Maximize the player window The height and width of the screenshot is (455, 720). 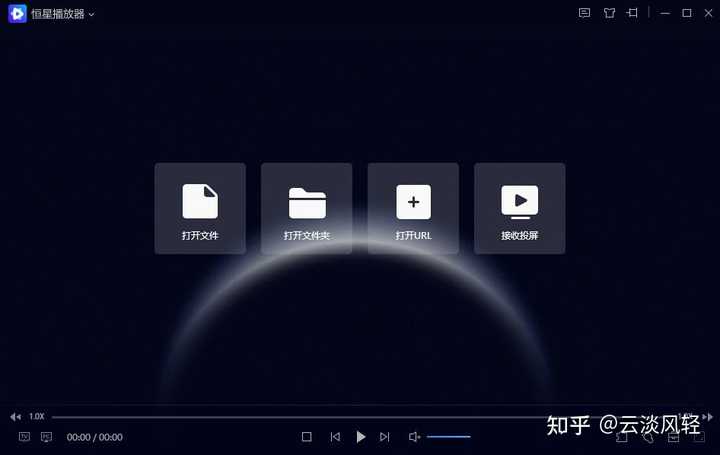tap(686, 13)
